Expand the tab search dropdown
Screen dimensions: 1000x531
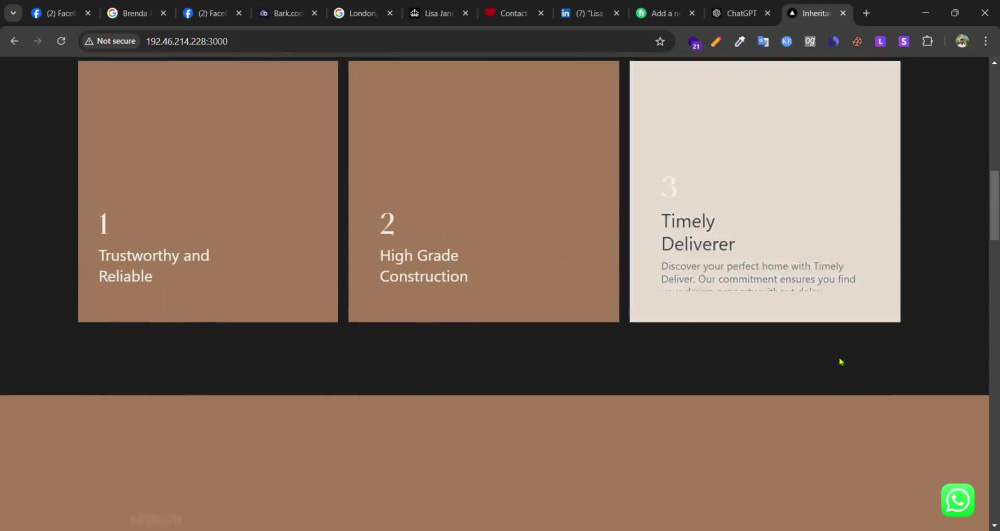pyautogui.click(x=13, y=13)
